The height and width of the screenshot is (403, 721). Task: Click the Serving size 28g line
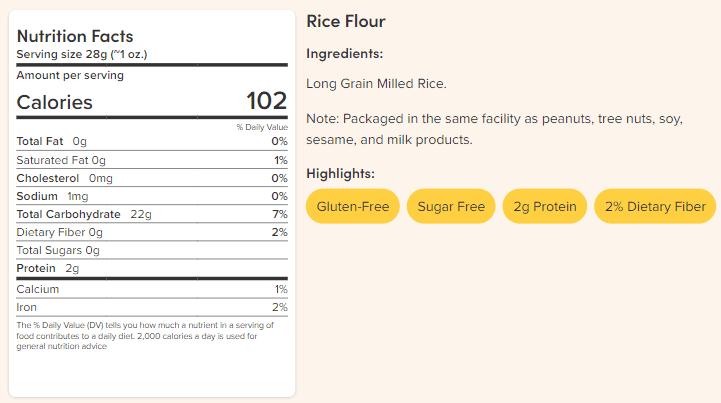pos(82,54)
